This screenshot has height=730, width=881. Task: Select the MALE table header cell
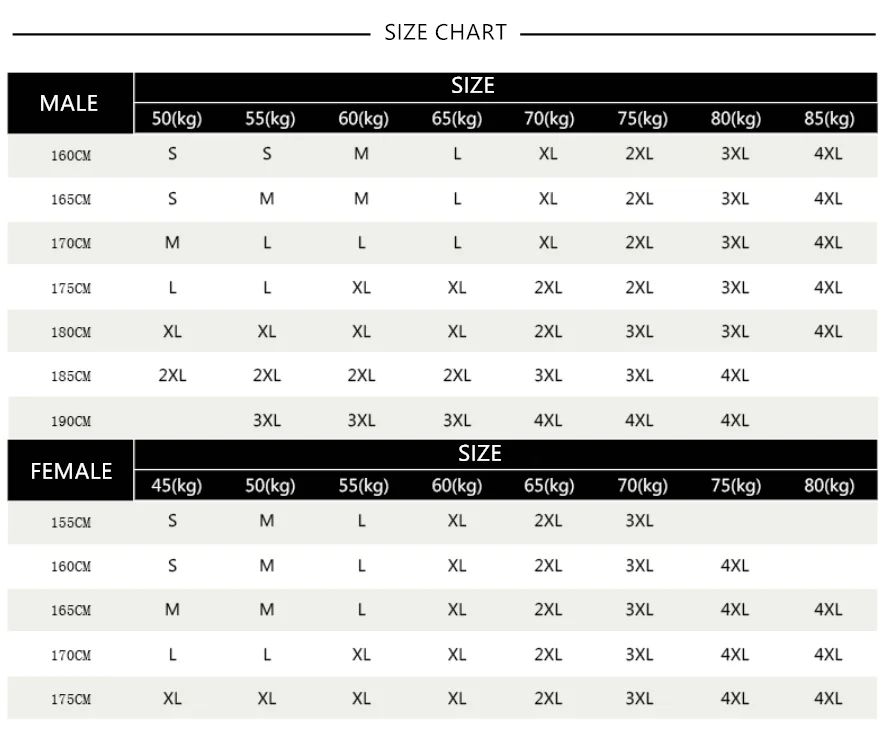[69, 103]
